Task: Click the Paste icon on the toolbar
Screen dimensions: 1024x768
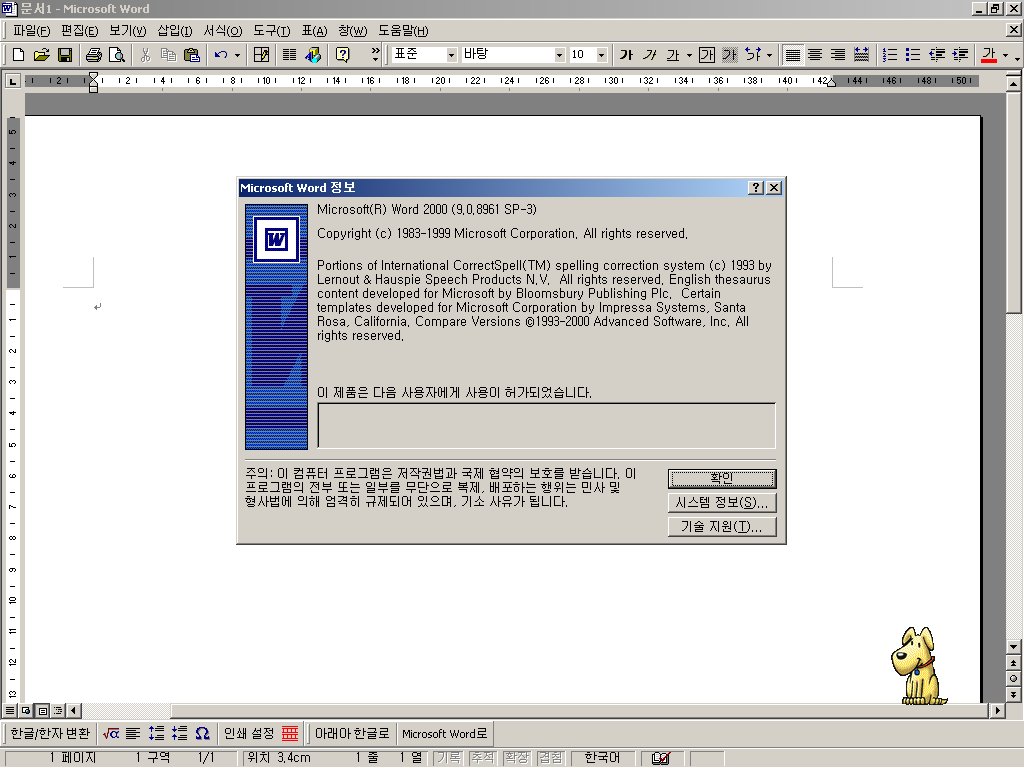Action: (190, 55)
